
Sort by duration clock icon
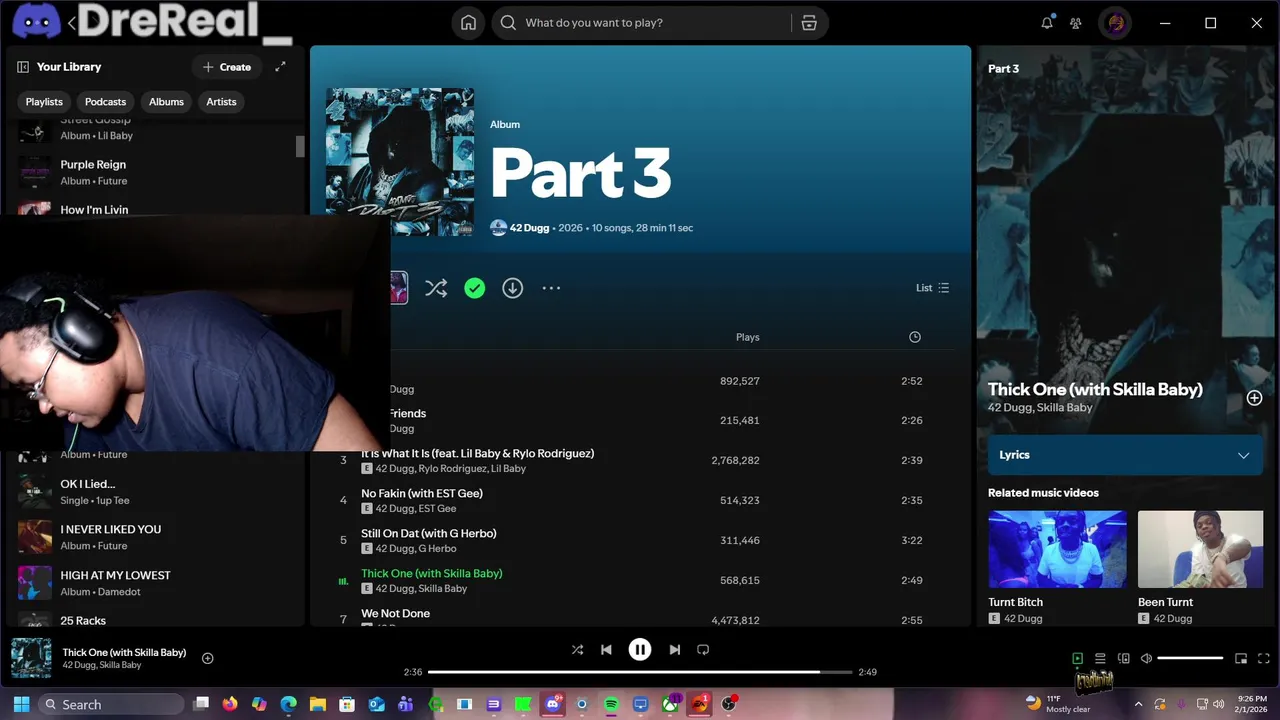(x=914, y=337)
